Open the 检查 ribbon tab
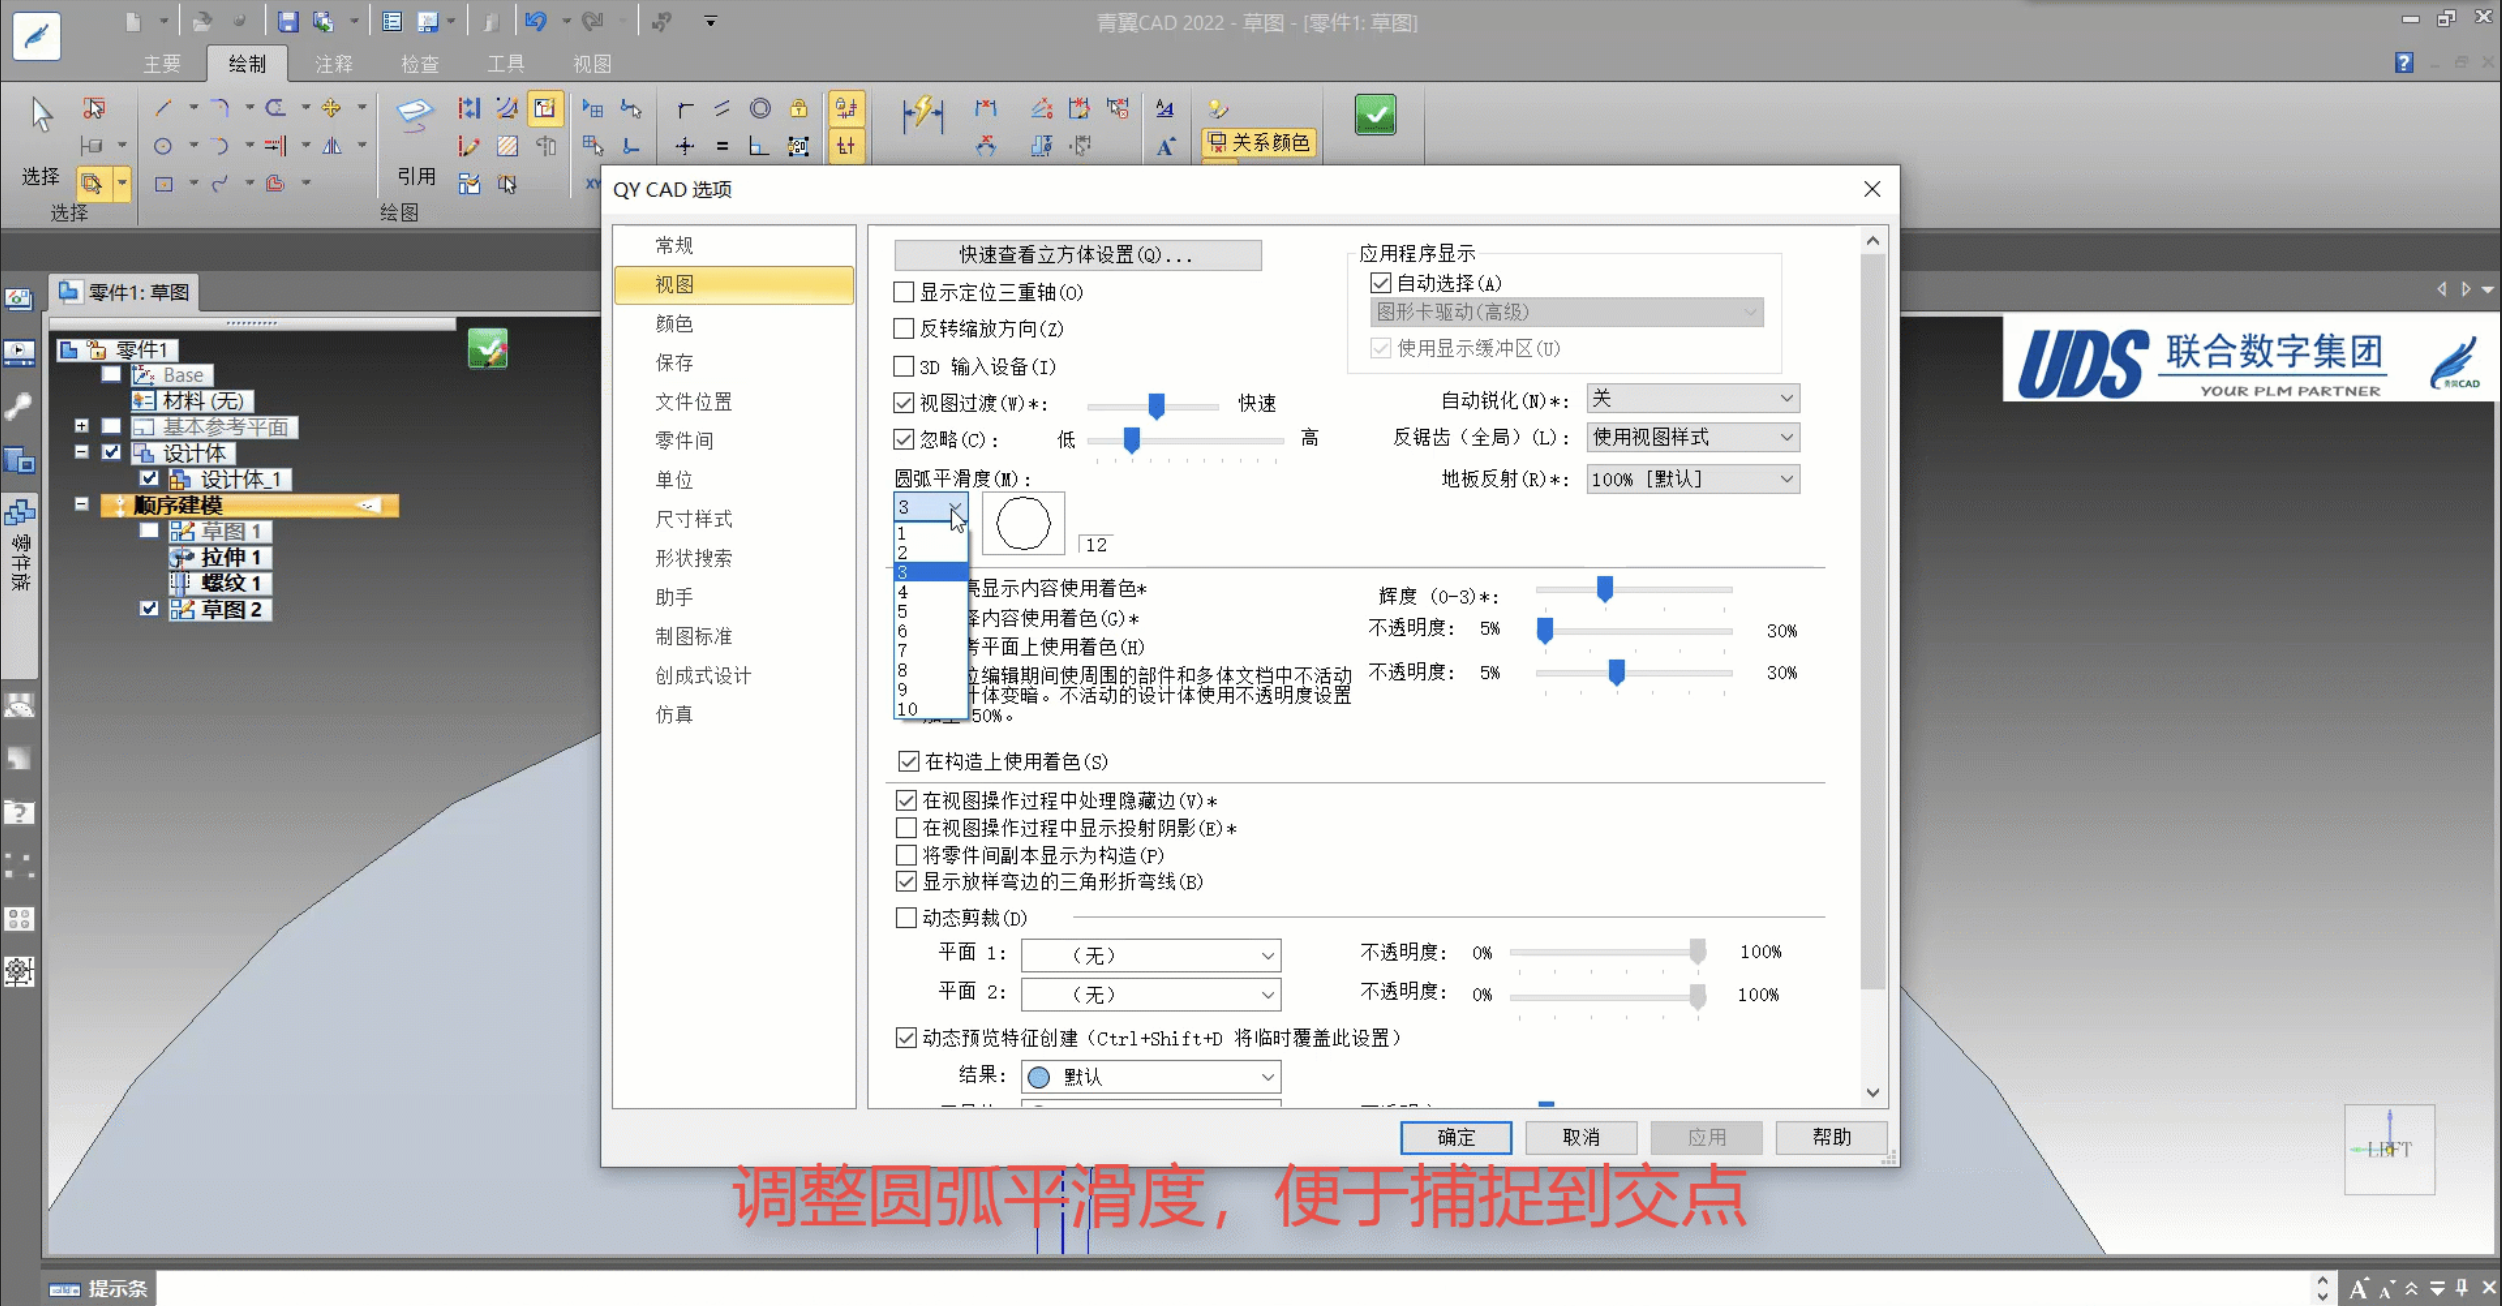The height and width of the screenshot is (1306, 2502). [420, 64]
